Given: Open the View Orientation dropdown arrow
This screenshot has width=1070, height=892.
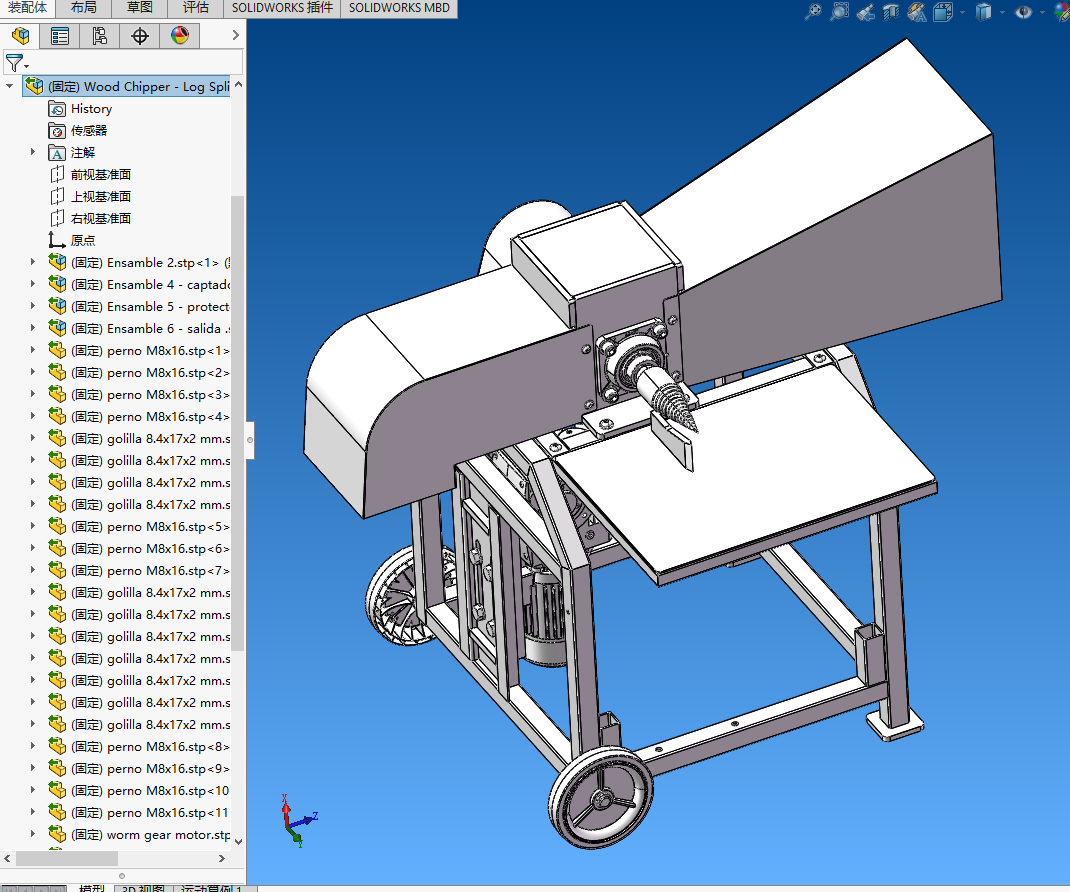Looking at the screenshot, I should coord(962,12).
